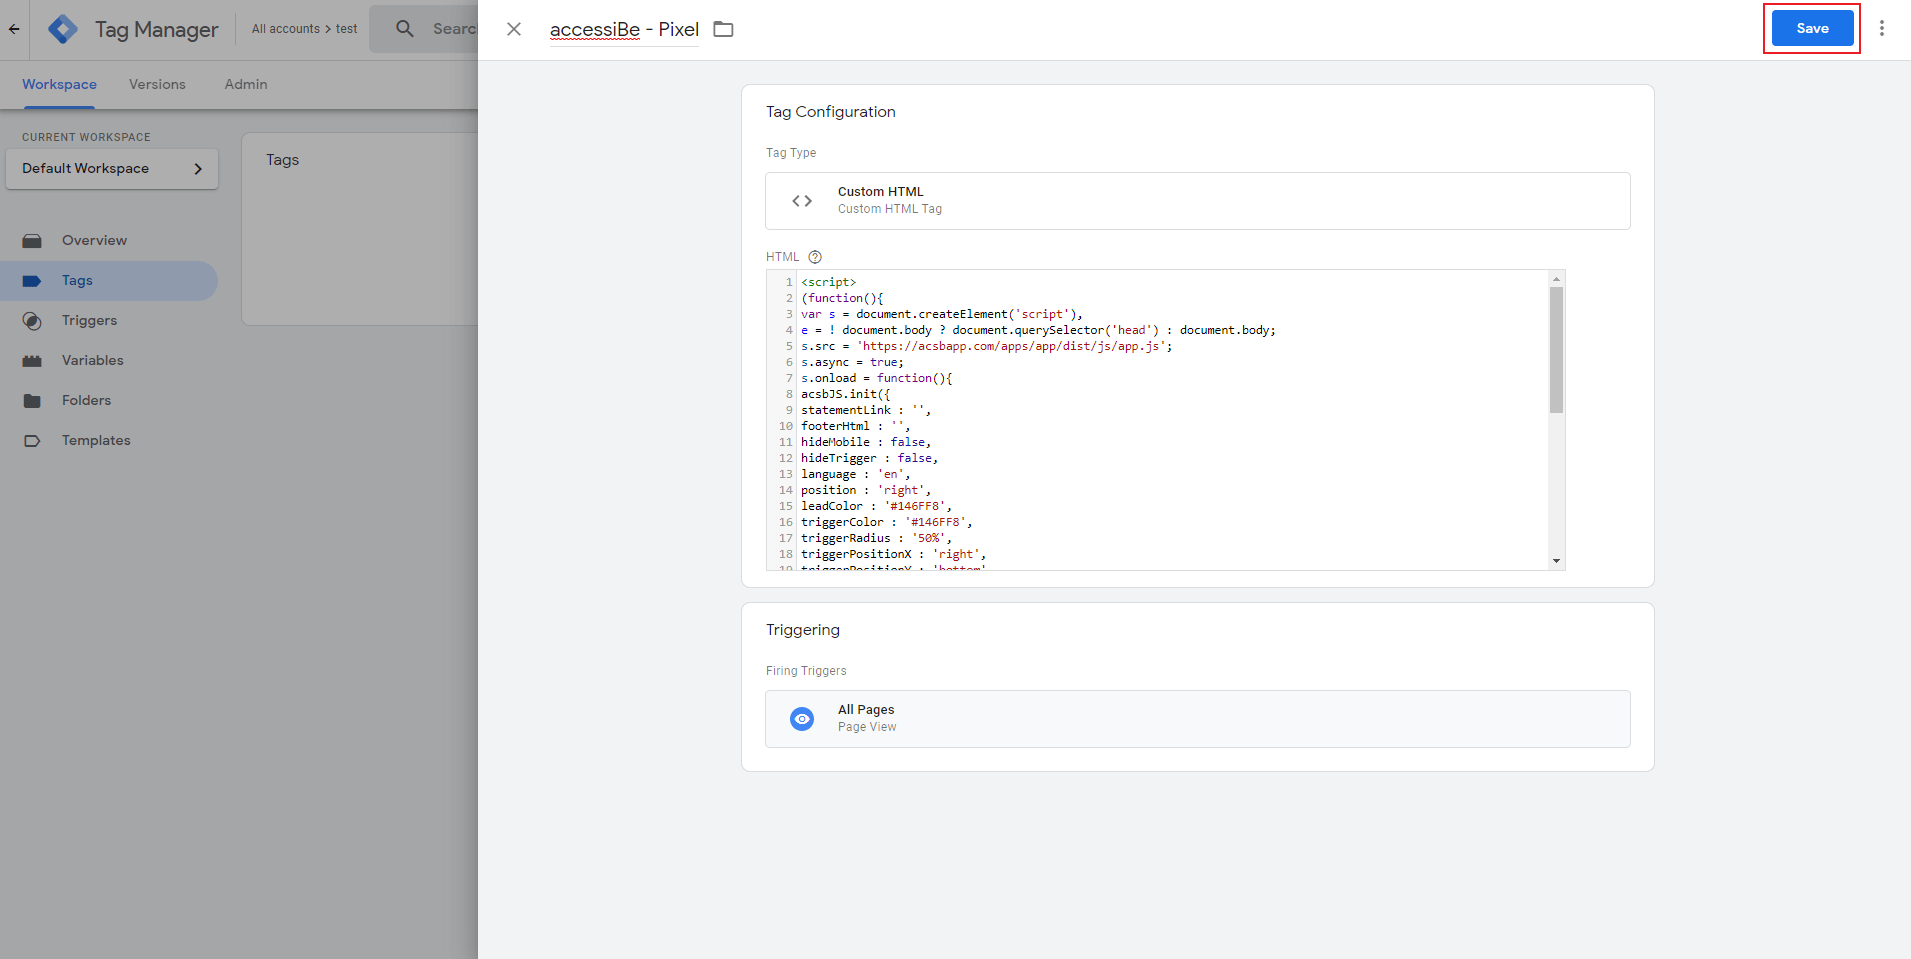Open the three-dot overflow menu
Screen dimensions: 1911x959
point(1884,27)
